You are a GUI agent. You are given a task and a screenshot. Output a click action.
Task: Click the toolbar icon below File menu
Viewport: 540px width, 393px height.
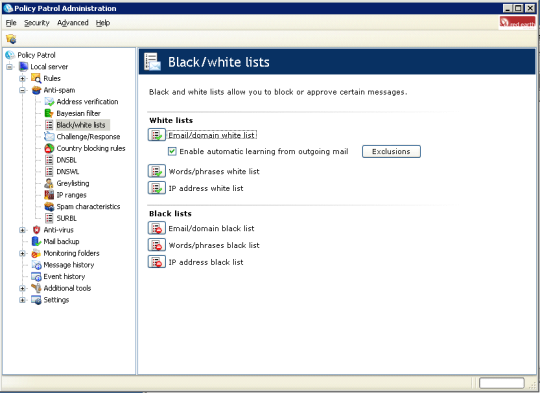coord(11,39)
